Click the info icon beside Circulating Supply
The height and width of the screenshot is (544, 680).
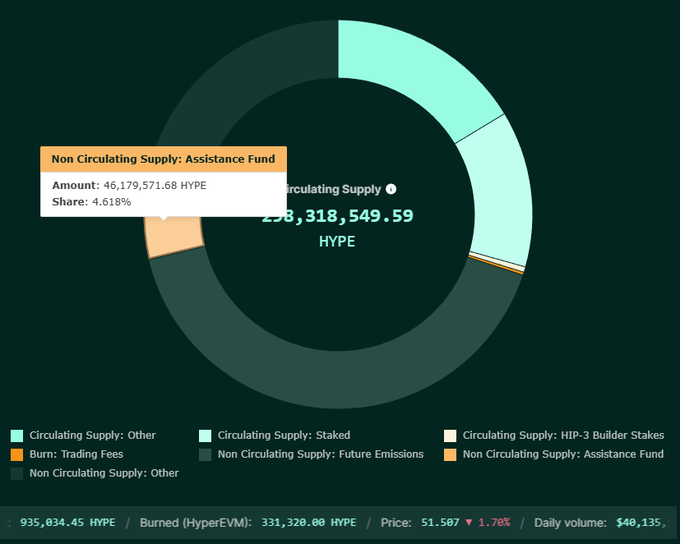tap(391, 189)
